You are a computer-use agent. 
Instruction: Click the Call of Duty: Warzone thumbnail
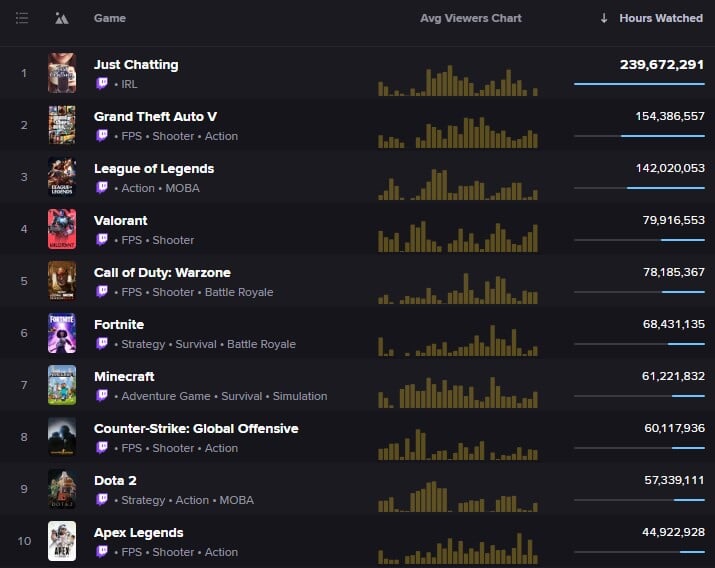tap(62, 281)
